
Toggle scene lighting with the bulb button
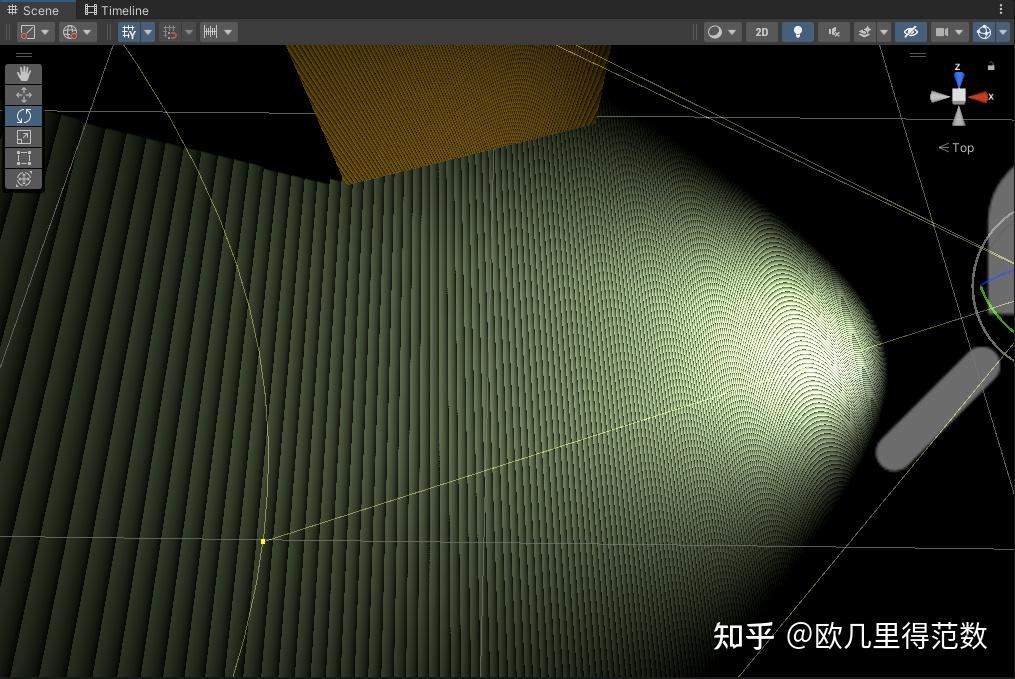pyautogui.click(x=797, y=31)
